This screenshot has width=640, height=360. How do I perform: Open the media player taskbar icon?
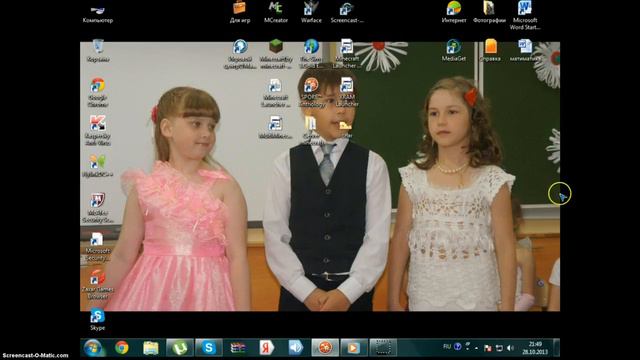point(353,348)
